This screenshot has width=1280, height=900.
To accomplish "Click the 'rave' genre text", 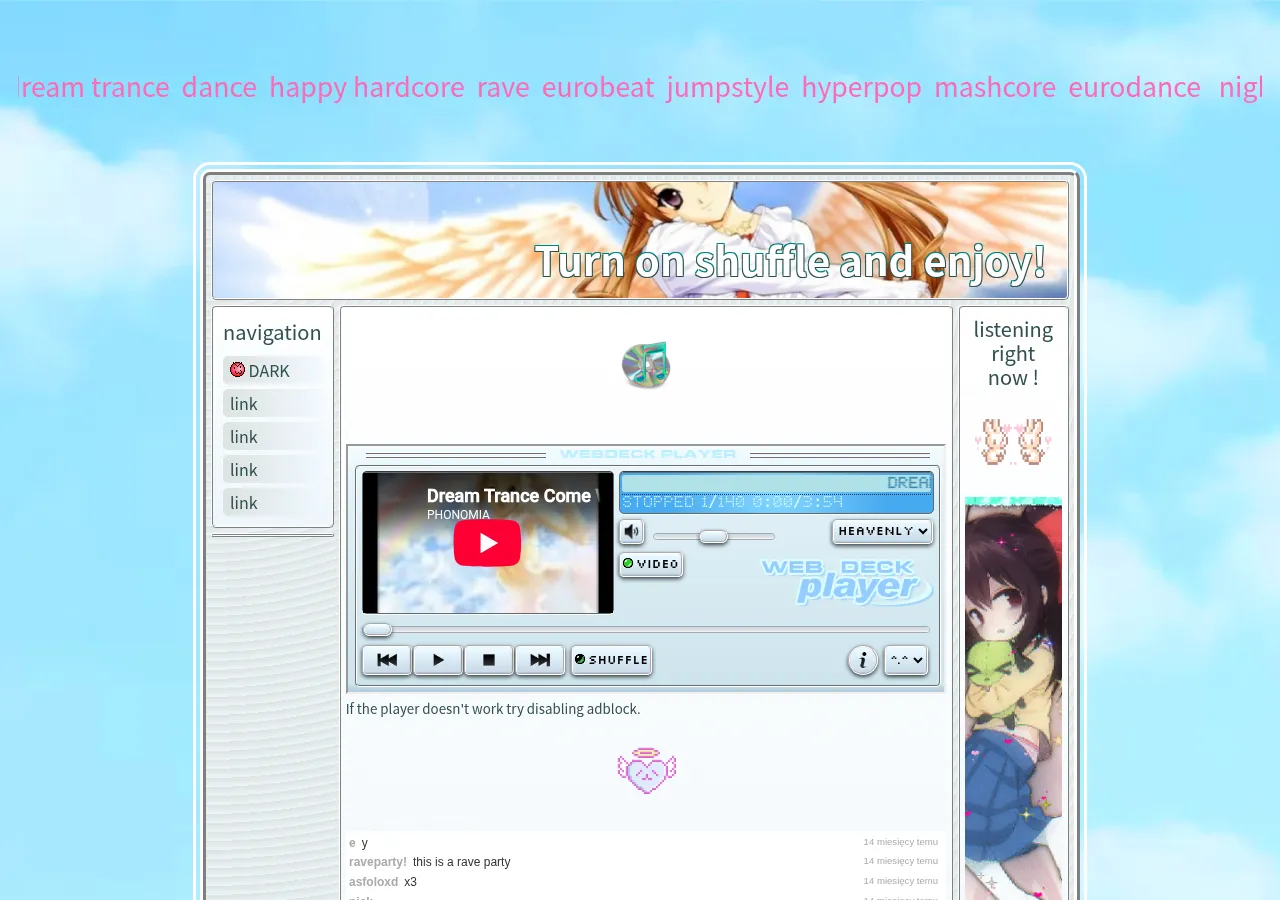I will tap(503, 87).
